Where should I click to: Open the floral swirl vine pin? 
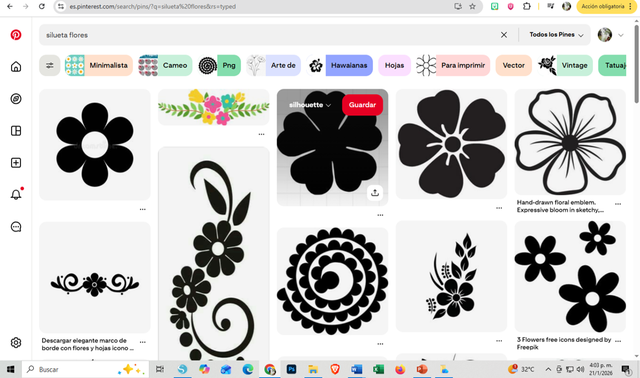(x=213, y=253)
